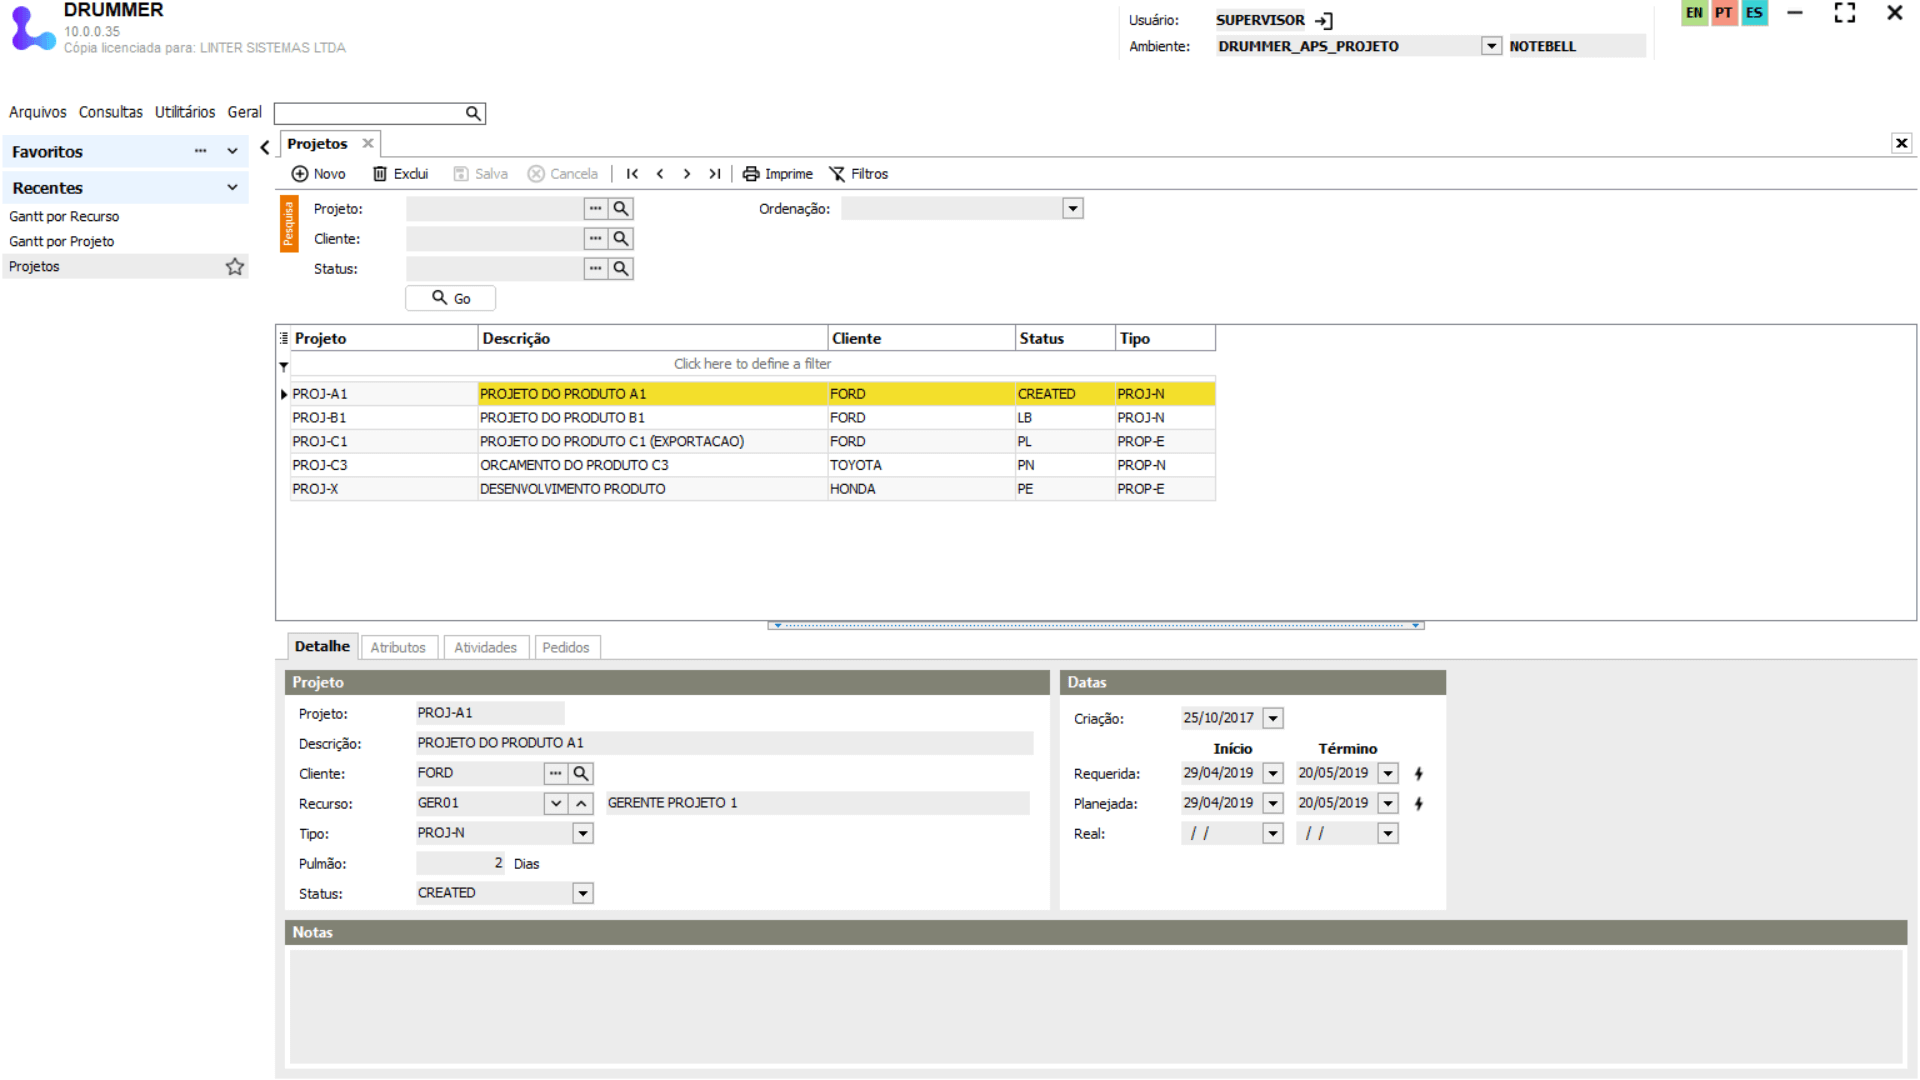Expand the Status dropdown in Detalhe
Image resolution: width=1920 pixels, height=1080 pixels.
point(582,894)
